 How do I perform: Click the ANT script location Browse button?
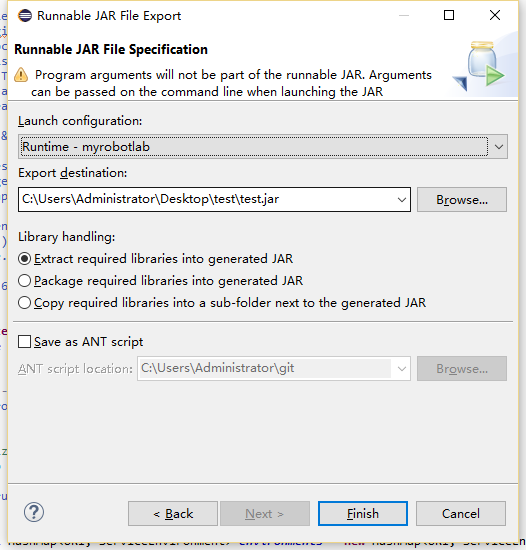[x=462, y=369]
